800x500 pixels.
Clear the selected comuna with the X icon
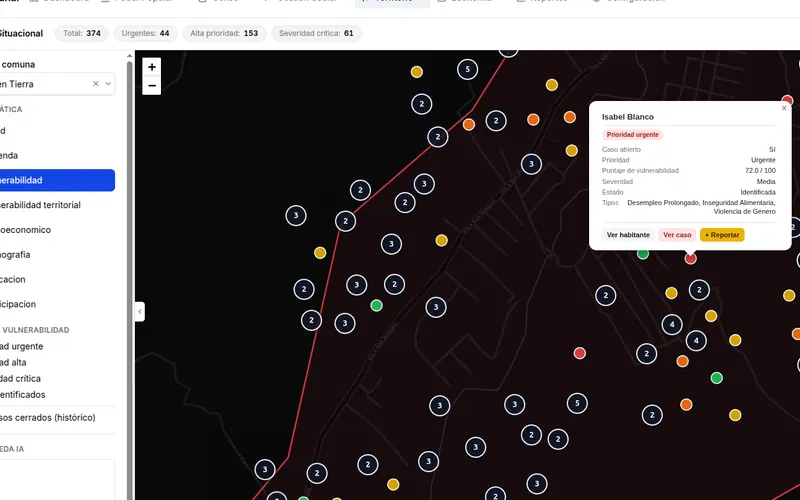(x=95, y=84)
